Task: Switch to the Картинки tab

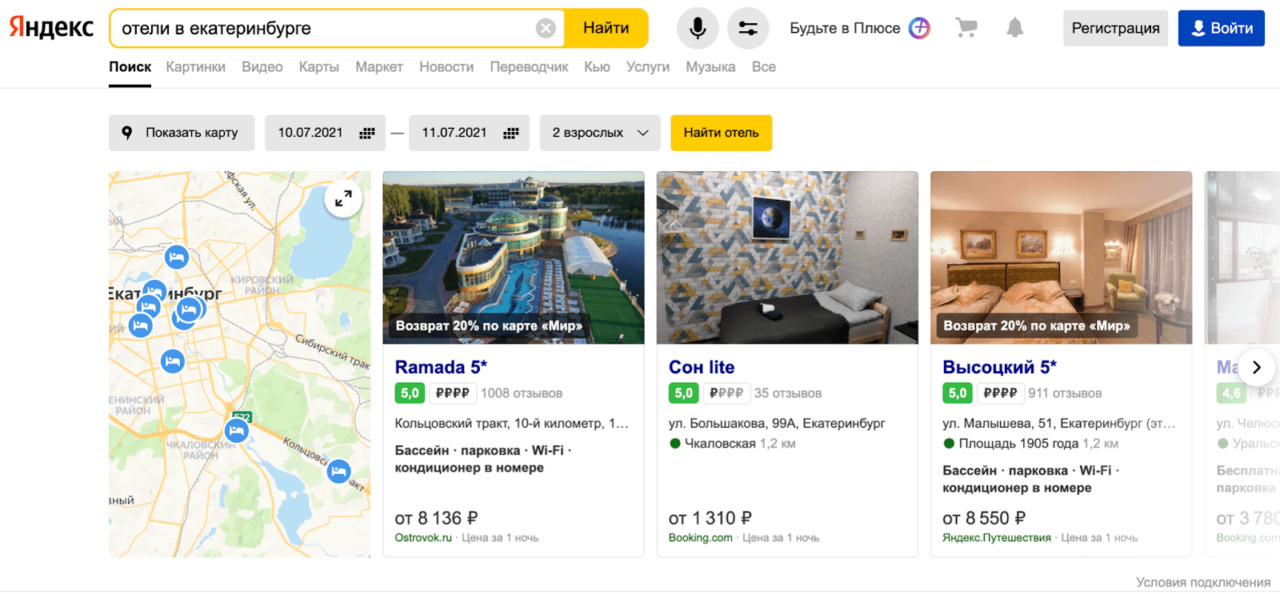Action: pos(196,67)
